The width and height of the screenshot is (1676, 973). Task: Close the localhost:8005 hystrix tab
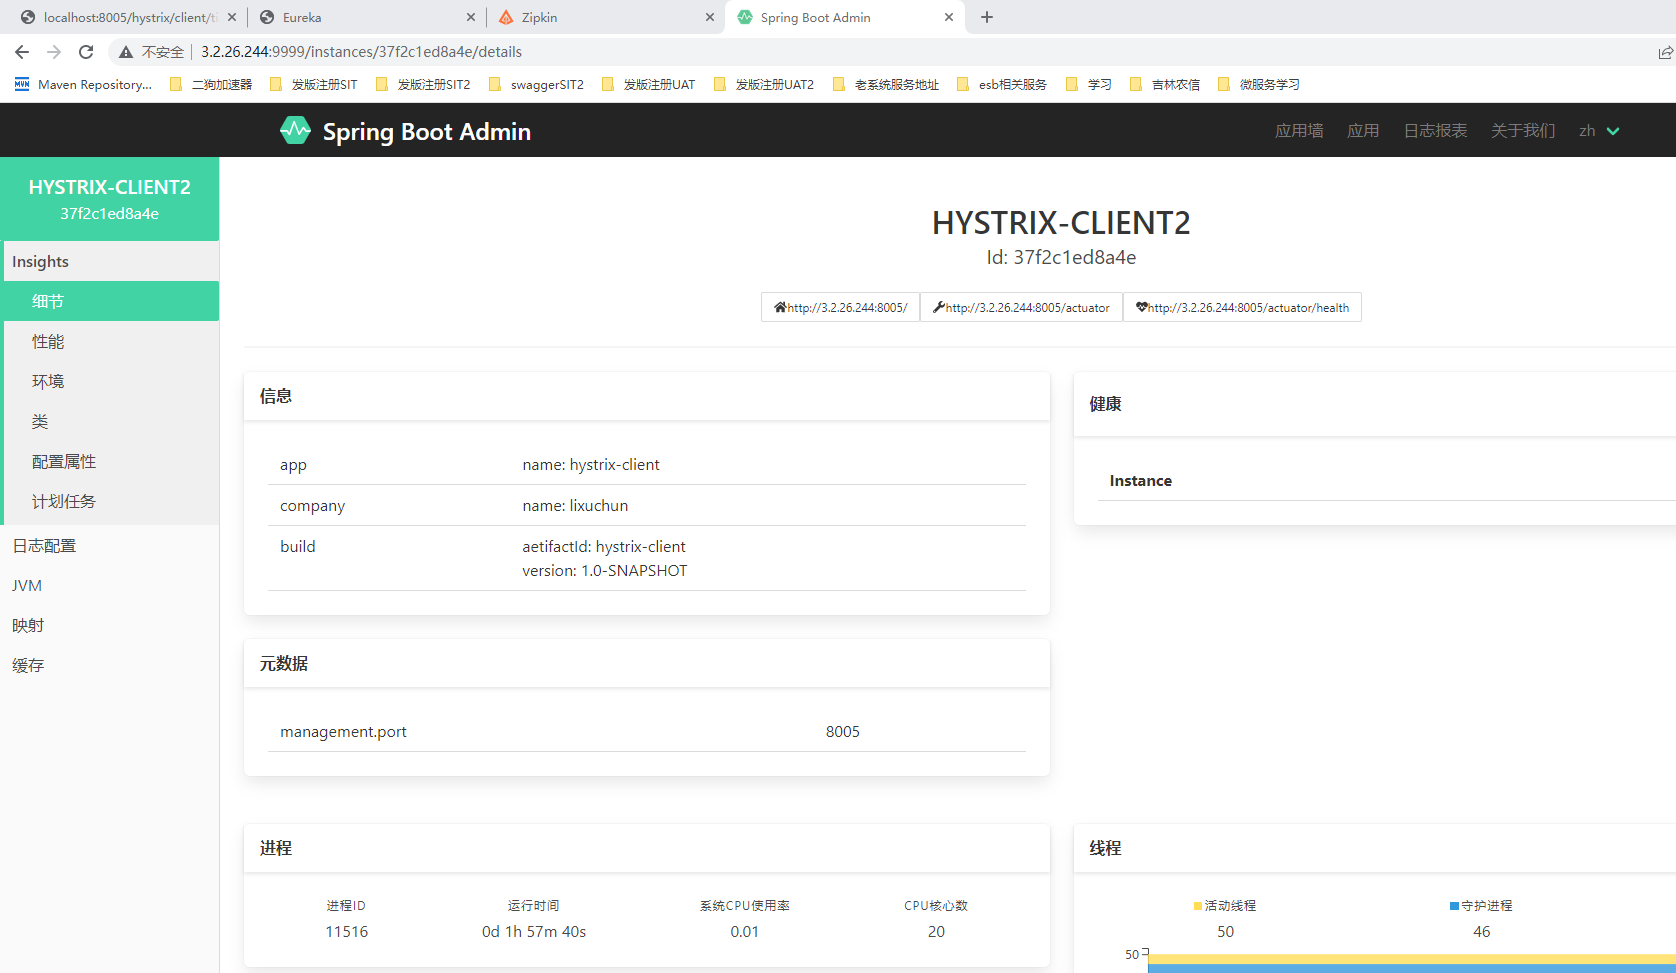232,17
